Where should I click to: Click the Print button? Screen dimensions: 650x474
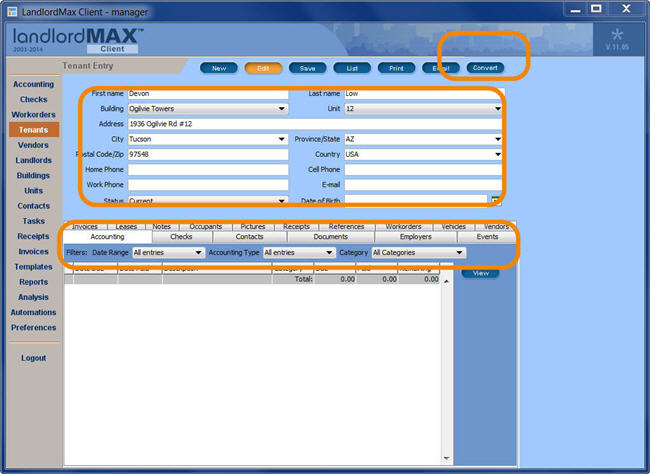[x=396, y=68]
